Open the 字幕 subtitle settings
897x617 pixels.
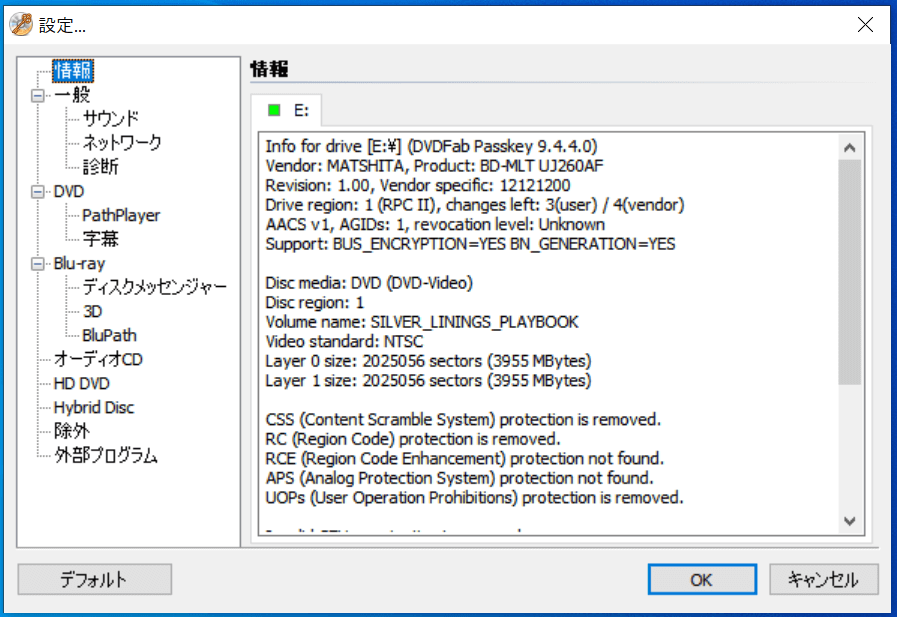click(x=100, y=239)
